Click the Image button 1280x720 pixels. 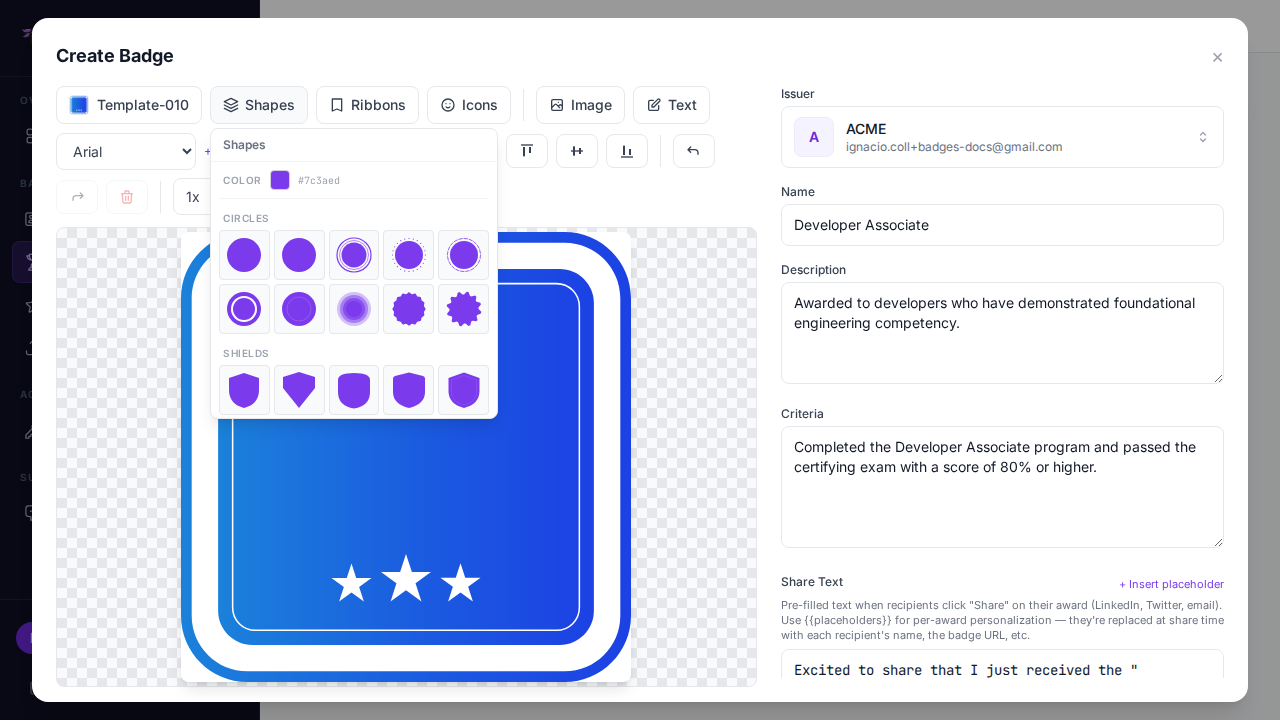tap(580, 105)
